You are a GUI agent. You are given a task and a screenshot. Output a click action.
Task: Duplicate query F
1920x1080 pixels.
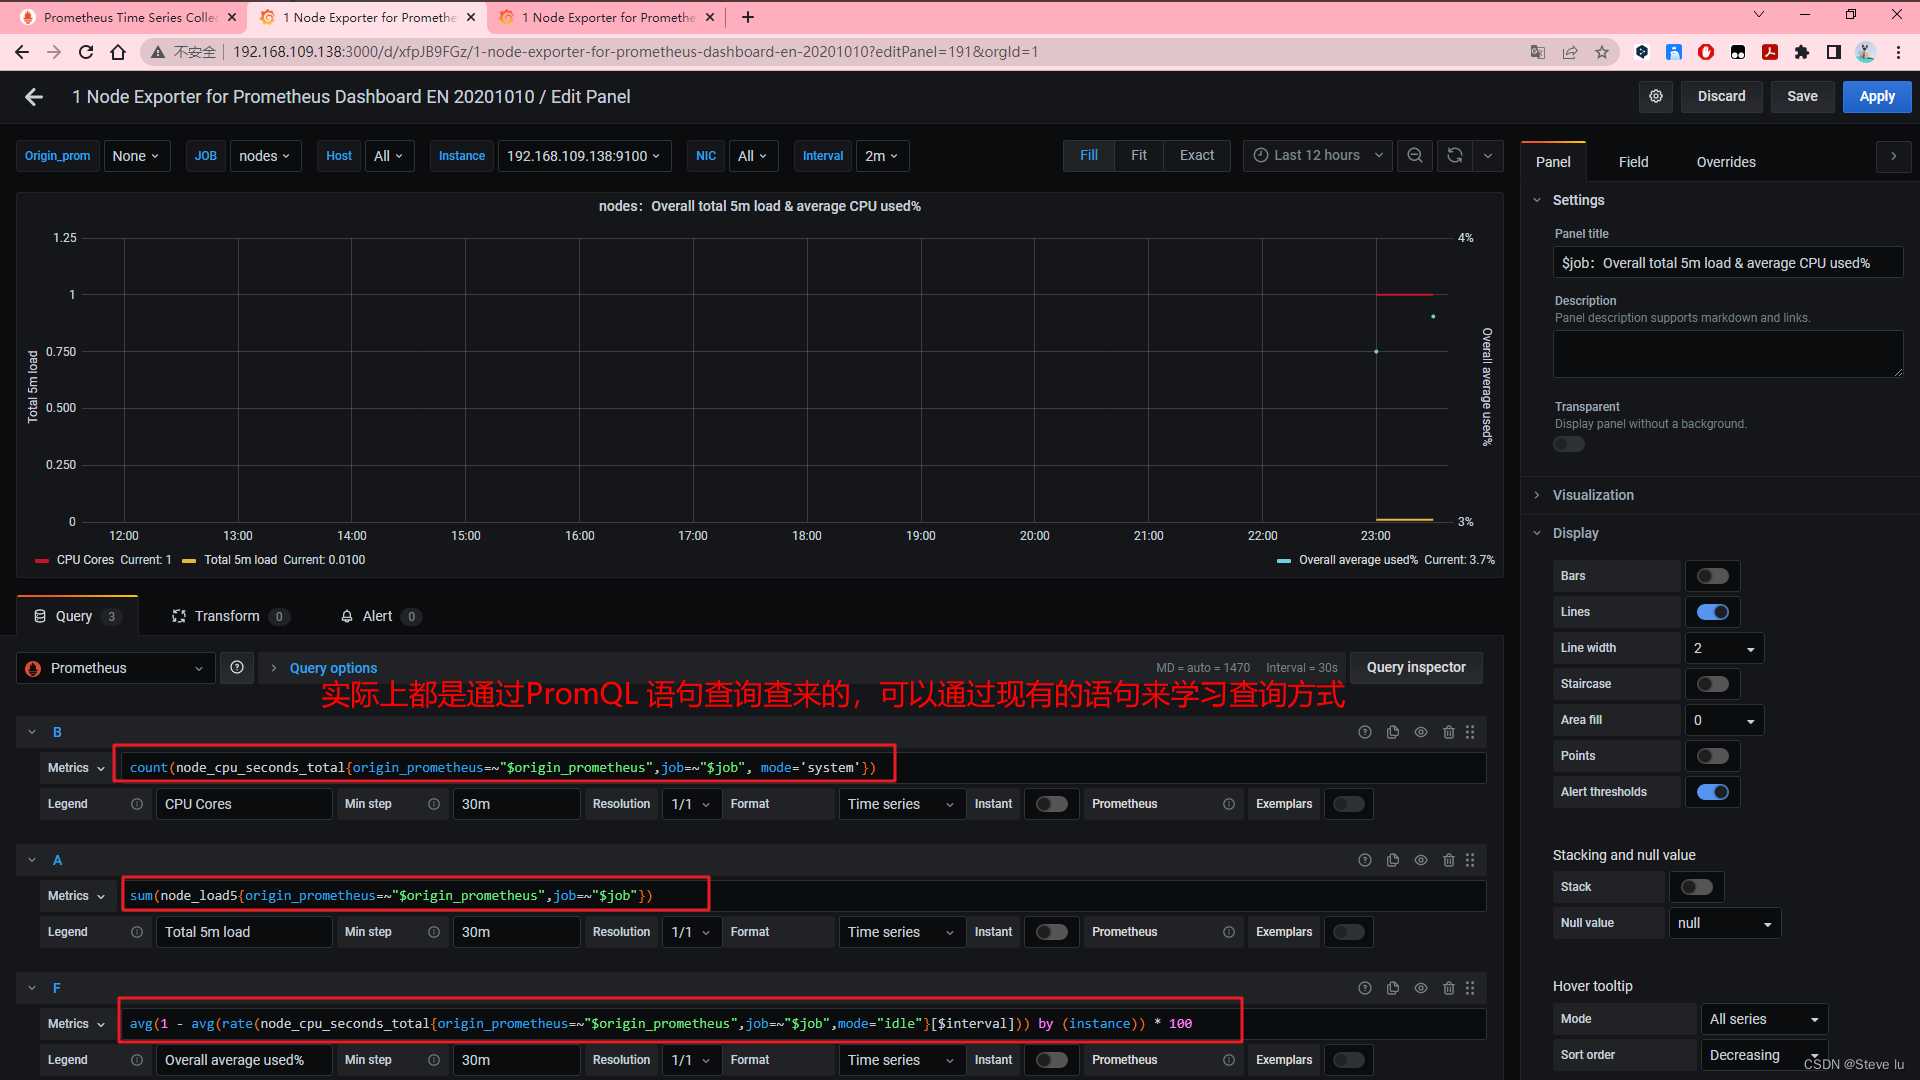click(x=1393, y=989)
